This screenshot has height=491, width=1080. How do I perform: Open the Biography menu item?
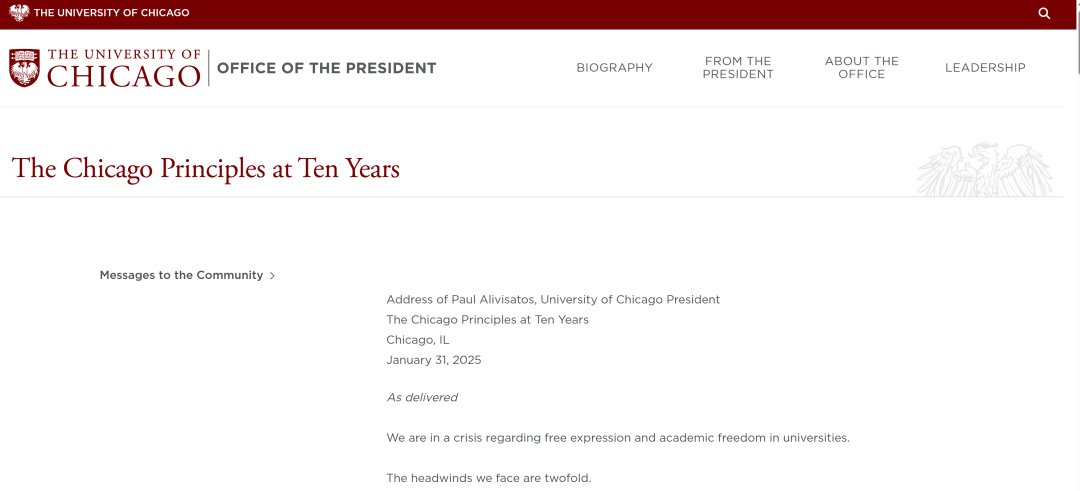tap(614, 68)
